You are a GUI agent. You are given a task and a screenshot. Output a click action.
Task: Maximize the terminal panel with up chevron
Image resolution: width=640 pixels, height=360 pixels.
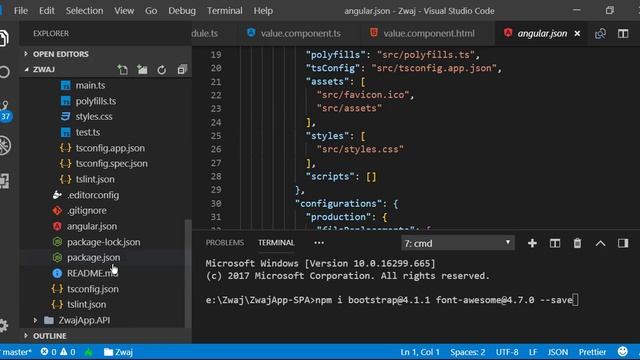coord(600,243)
